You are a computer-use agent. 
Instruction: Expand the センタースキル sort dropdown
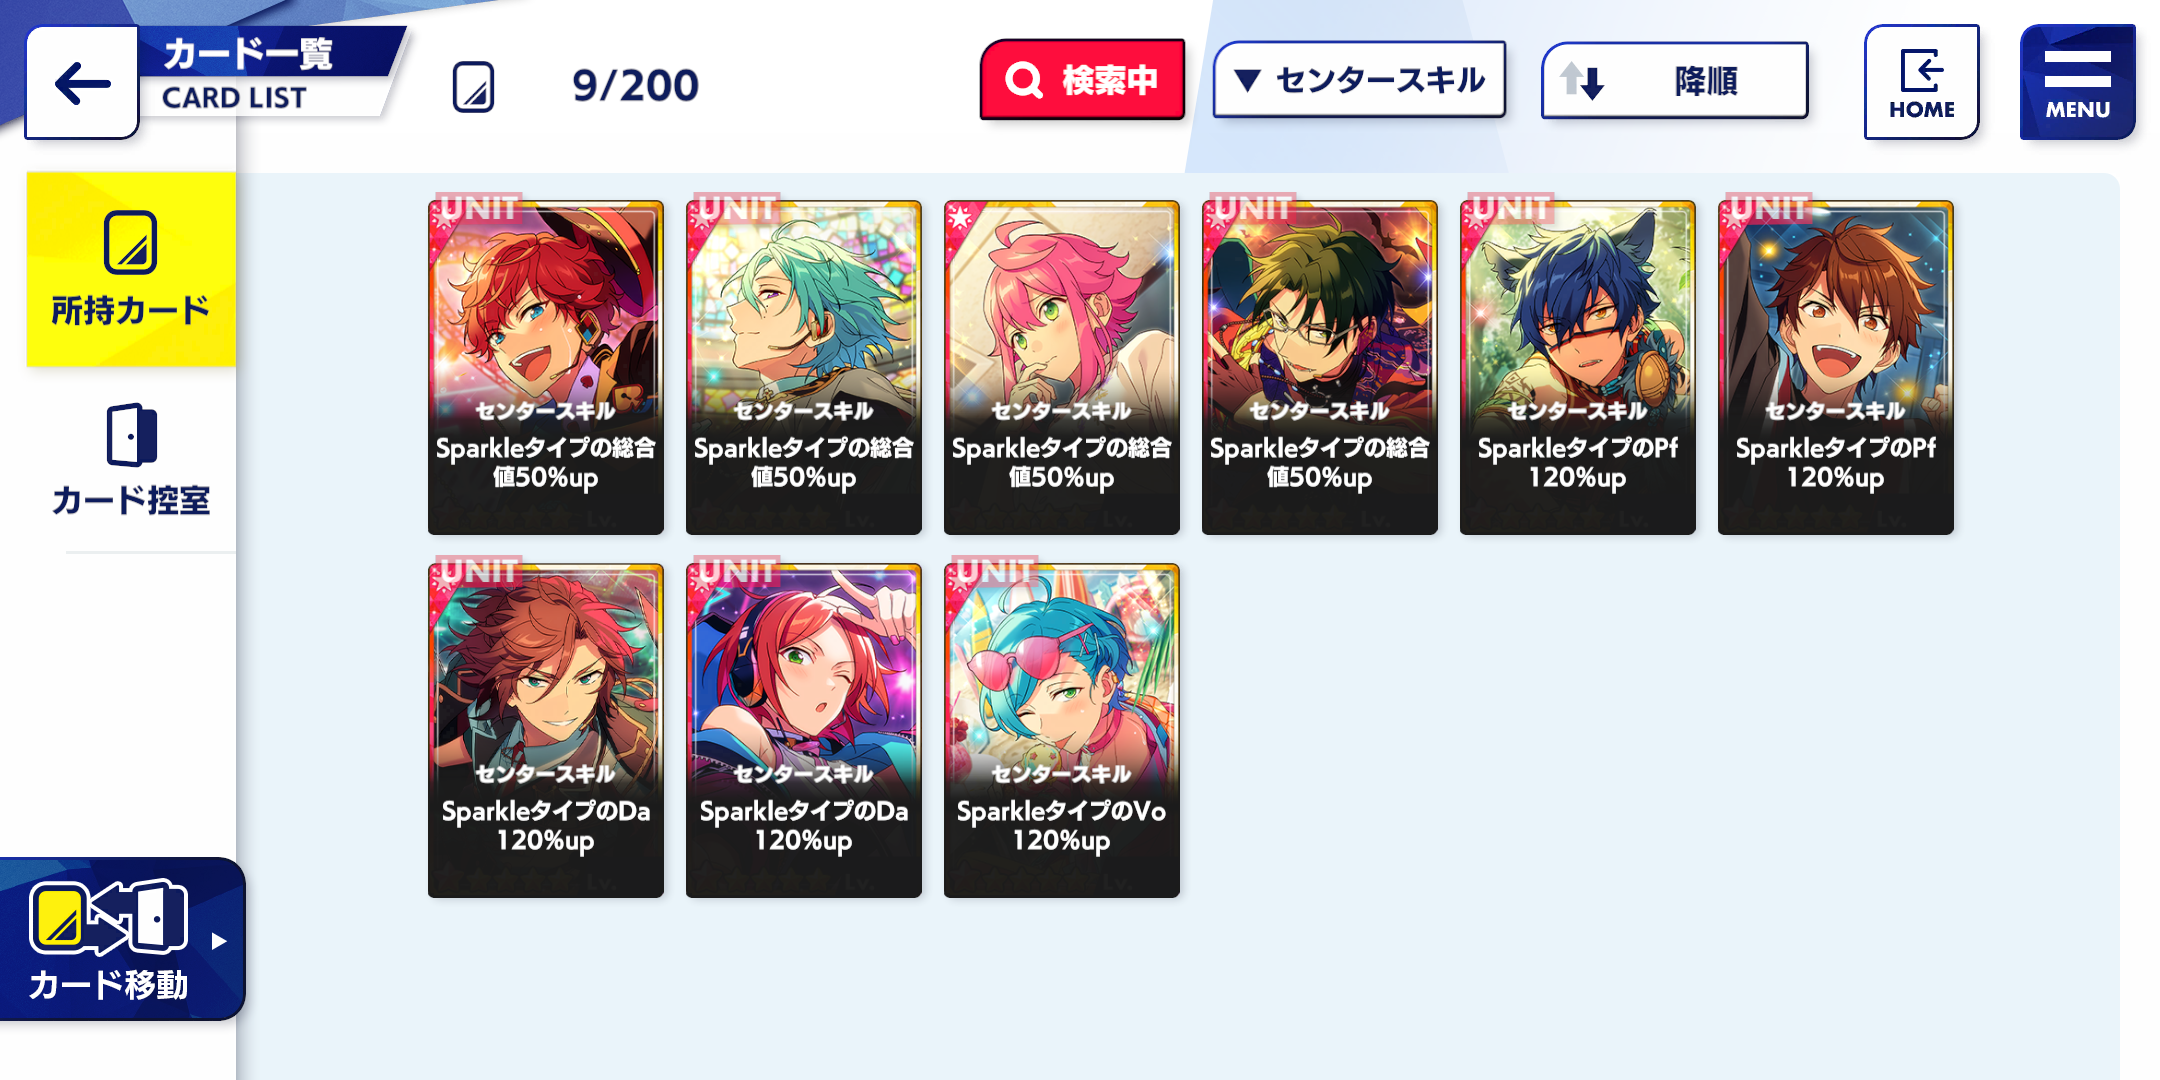[1359, 80]
